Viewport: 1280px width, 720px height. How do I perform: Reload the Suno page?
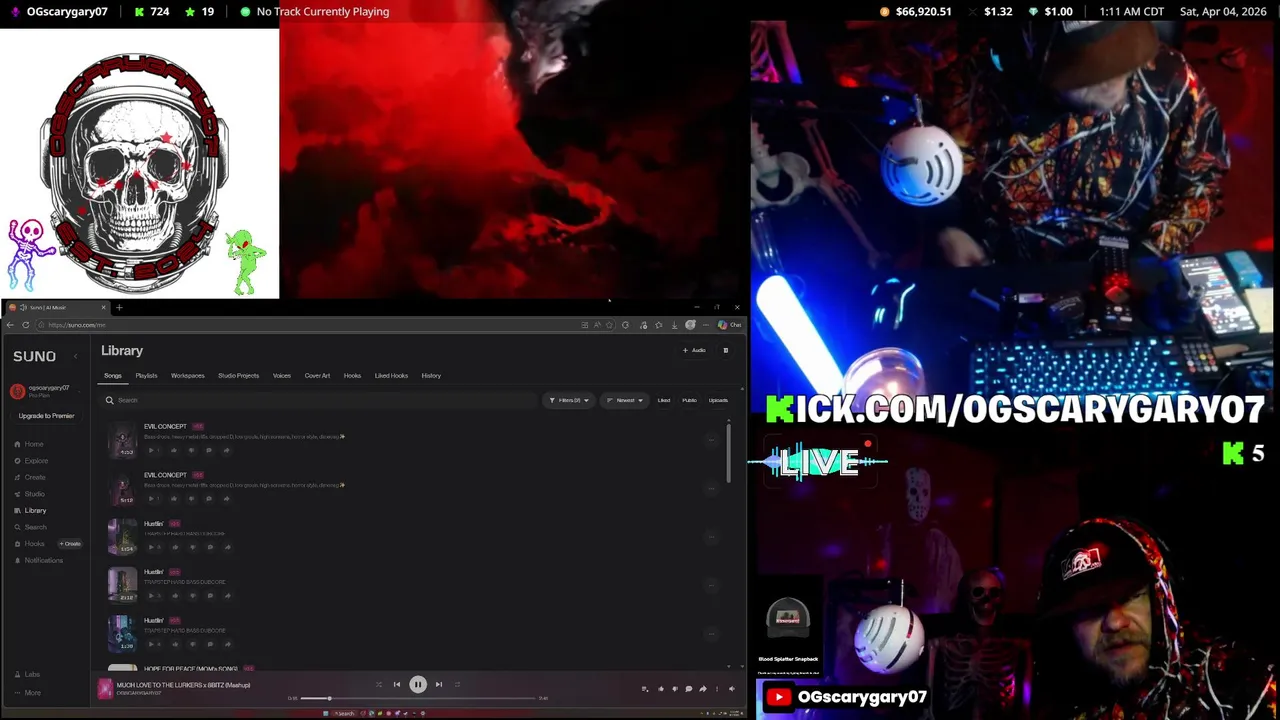coord(25,325)
